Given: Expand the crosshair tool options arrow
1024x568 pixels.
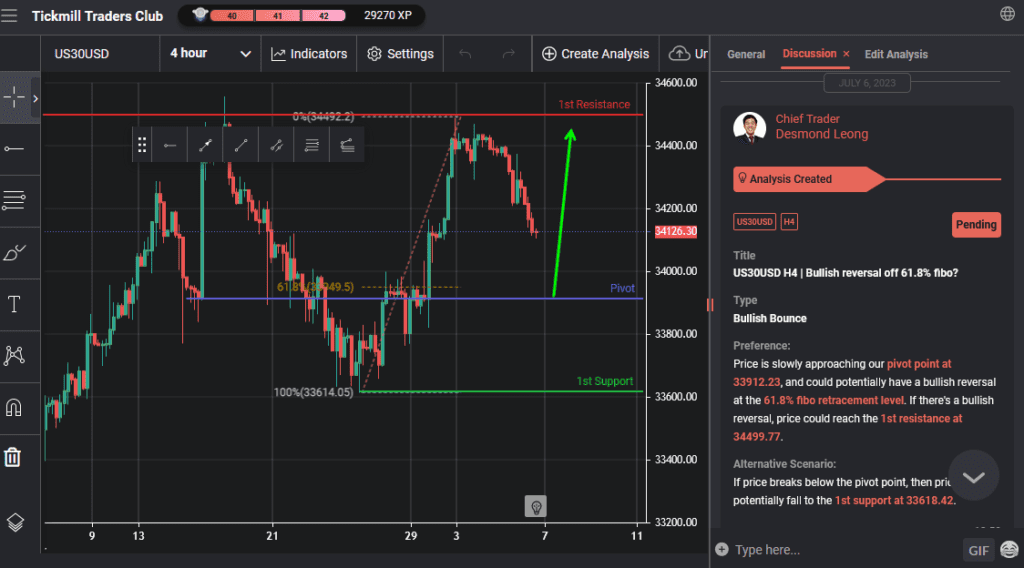Looking at the screenshot, I should (x=35, y=98).
